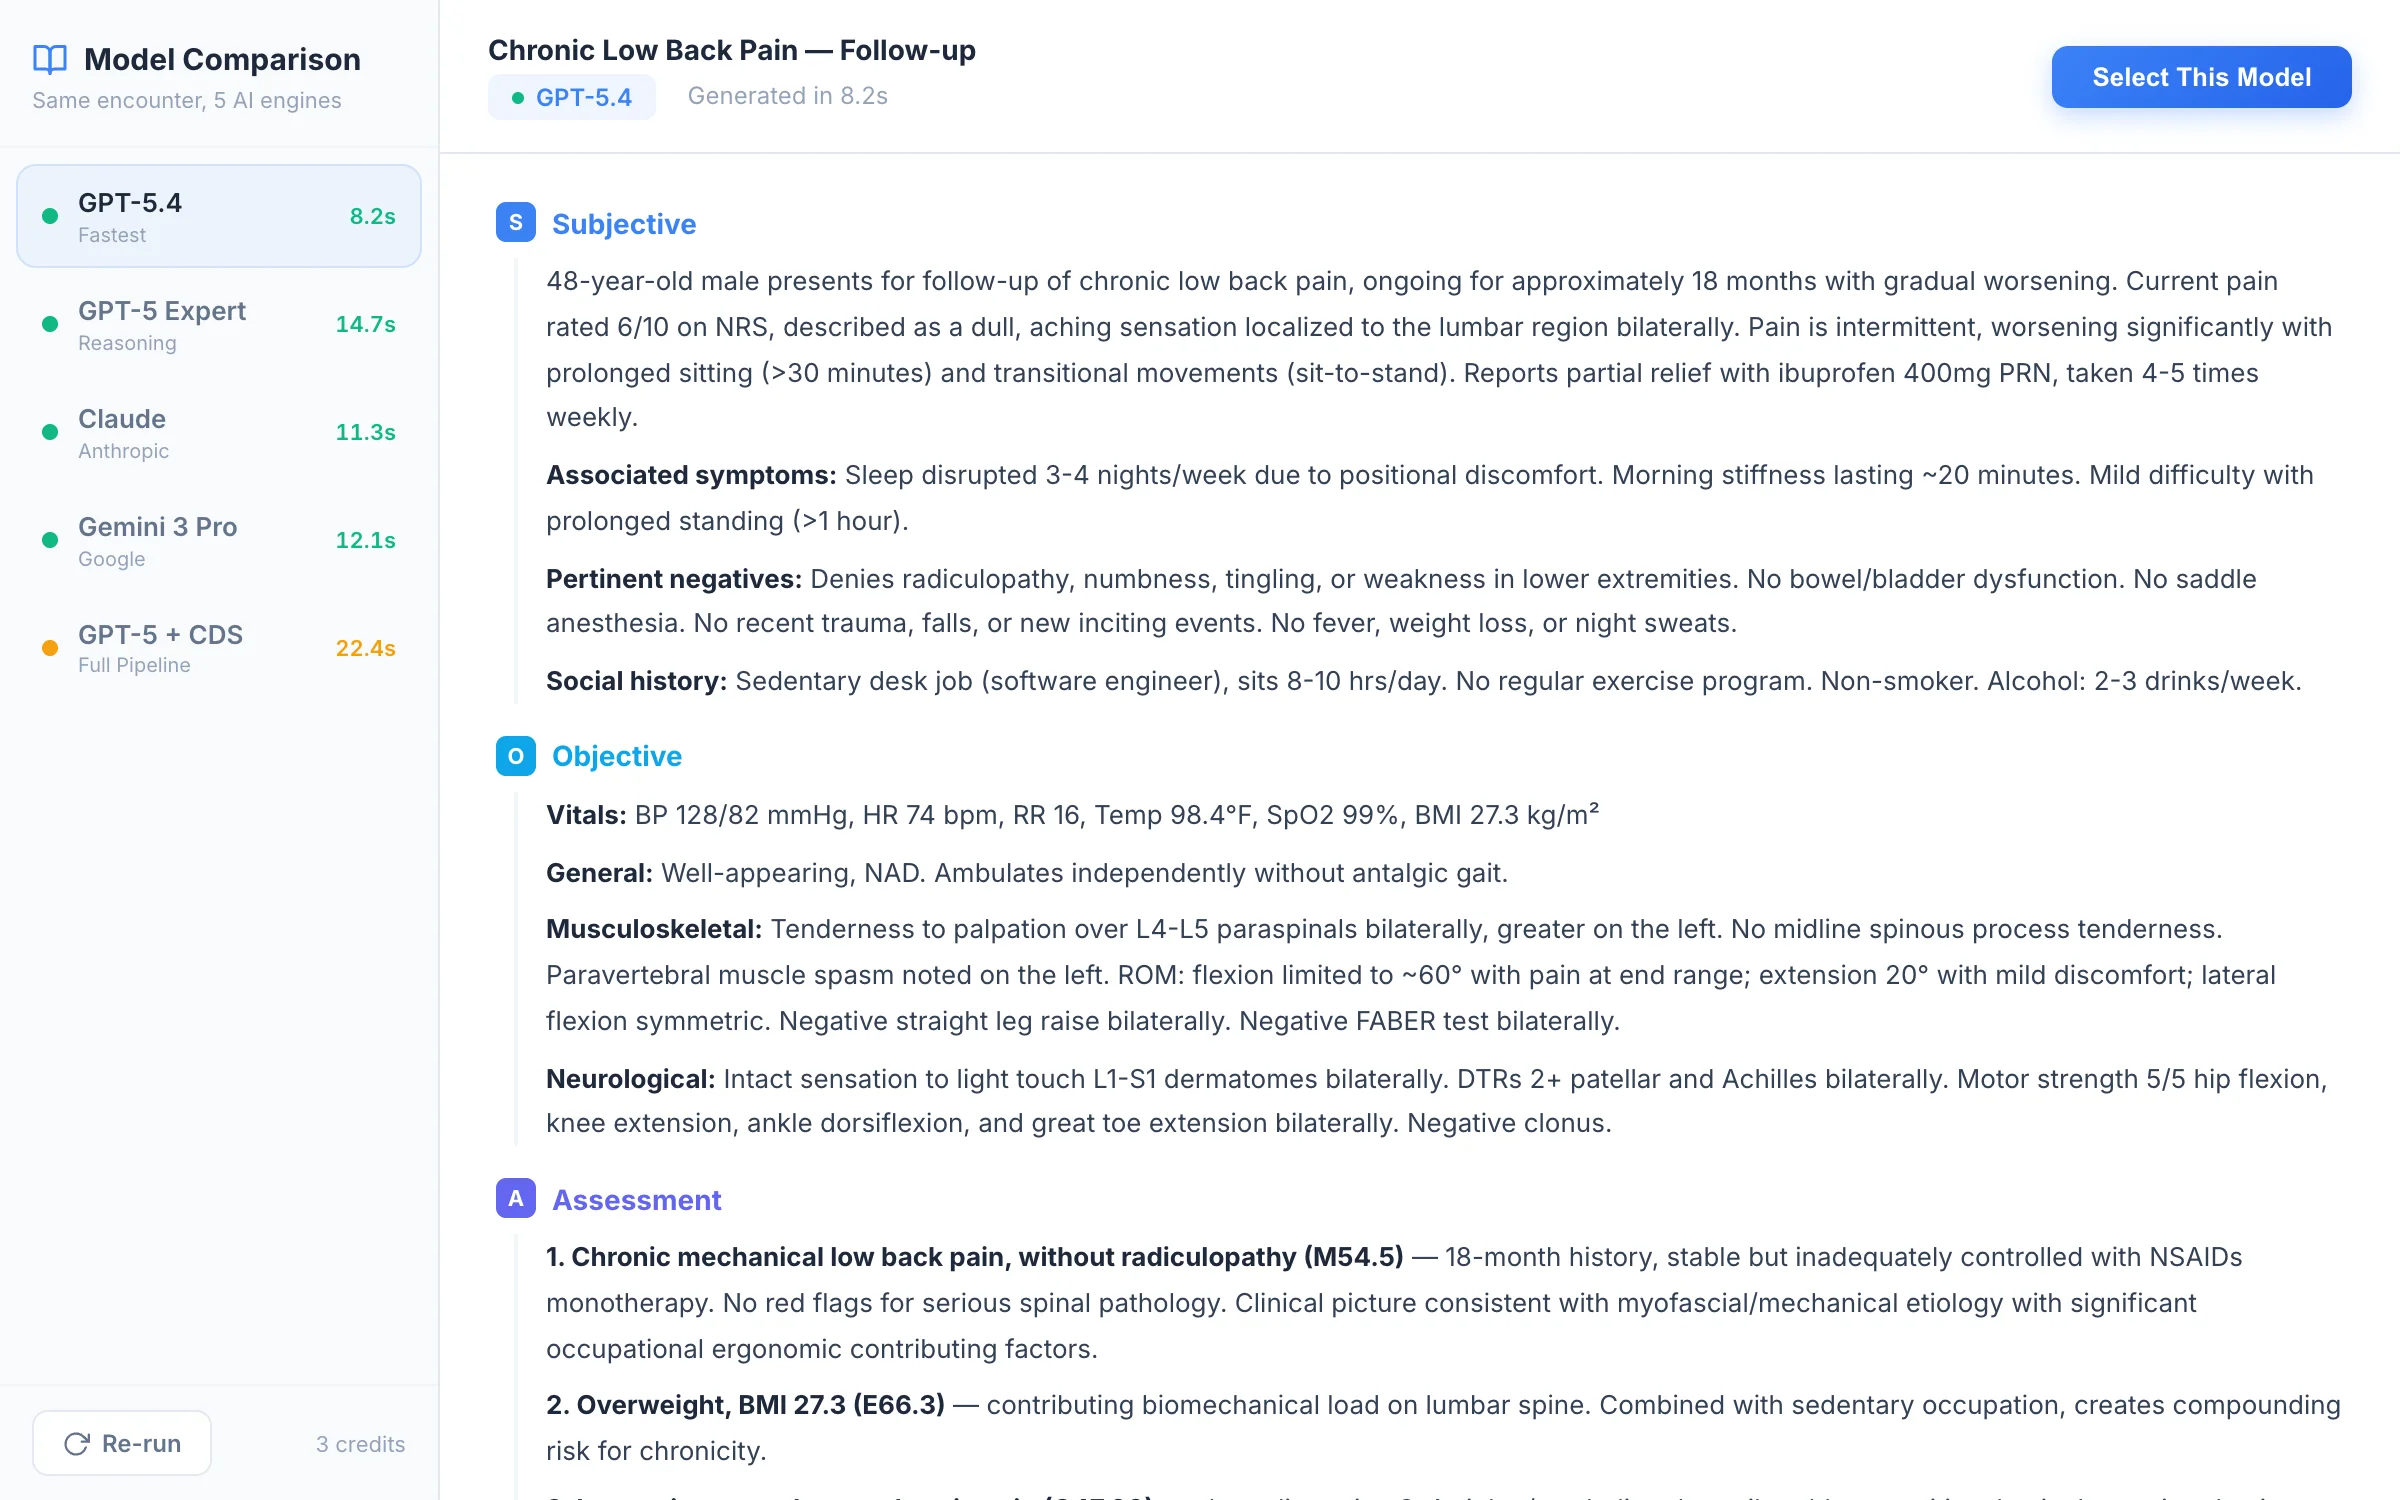The height and width of the screenshot is (1500, 2400).
Task: Click the purple A Assessment section badge
Action: (x=515, y=1198)
